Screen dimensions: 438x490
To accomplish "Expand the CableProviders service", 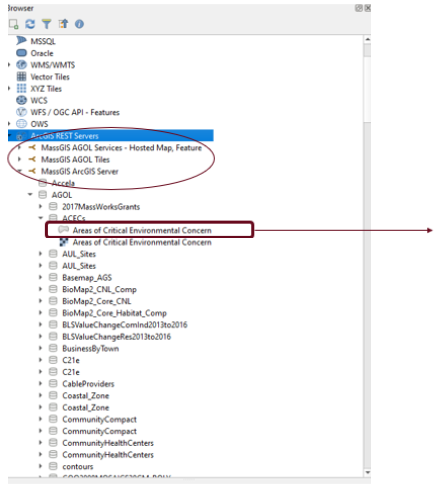I will point(40,384).
